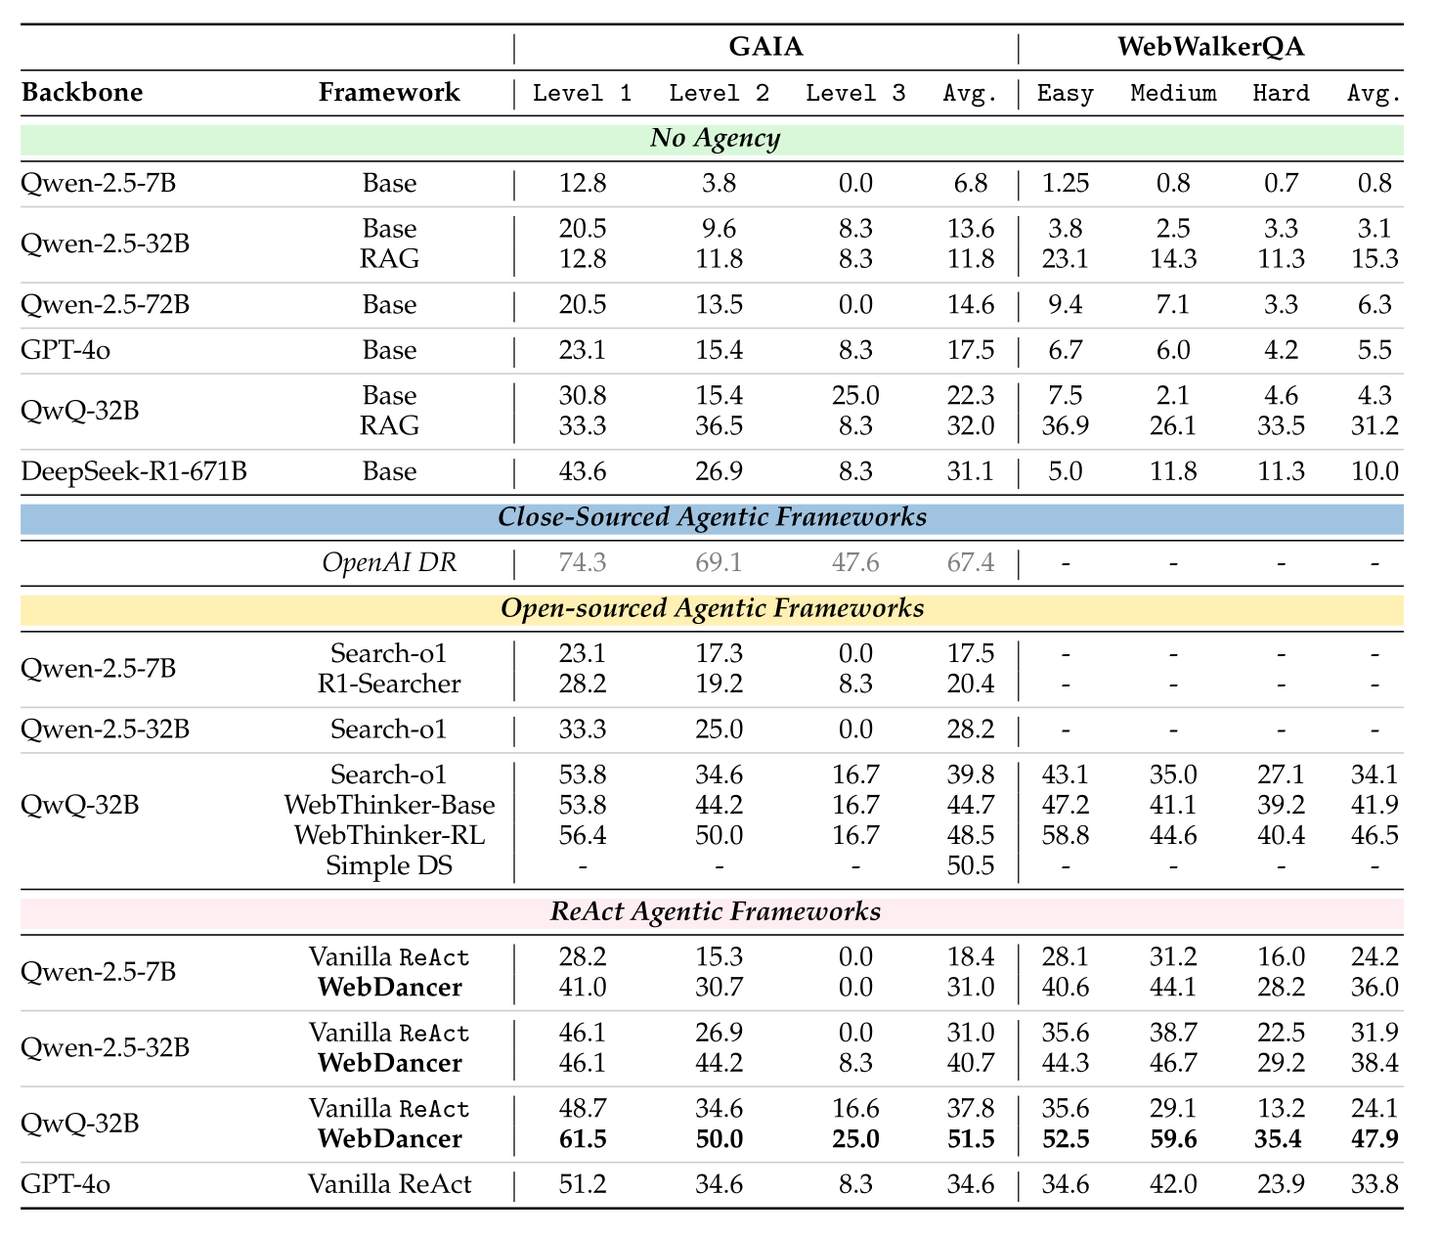Click the Hard column header
This screenshot has width=1440, height=1237.
(x=1280, y=94)
